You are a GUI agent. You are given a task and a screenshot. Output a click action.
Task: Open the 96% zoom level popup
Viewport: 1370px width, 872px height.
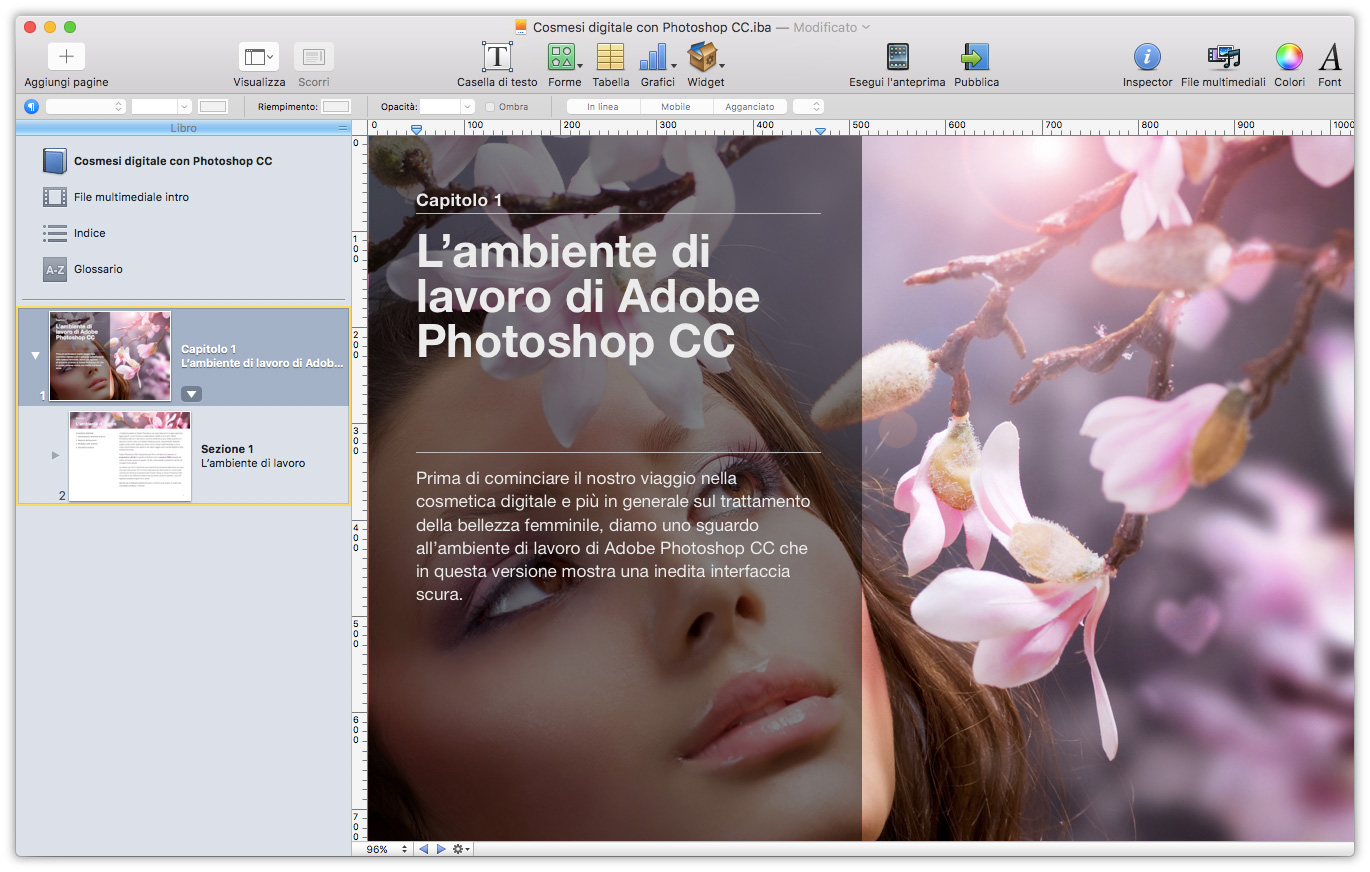385,849
